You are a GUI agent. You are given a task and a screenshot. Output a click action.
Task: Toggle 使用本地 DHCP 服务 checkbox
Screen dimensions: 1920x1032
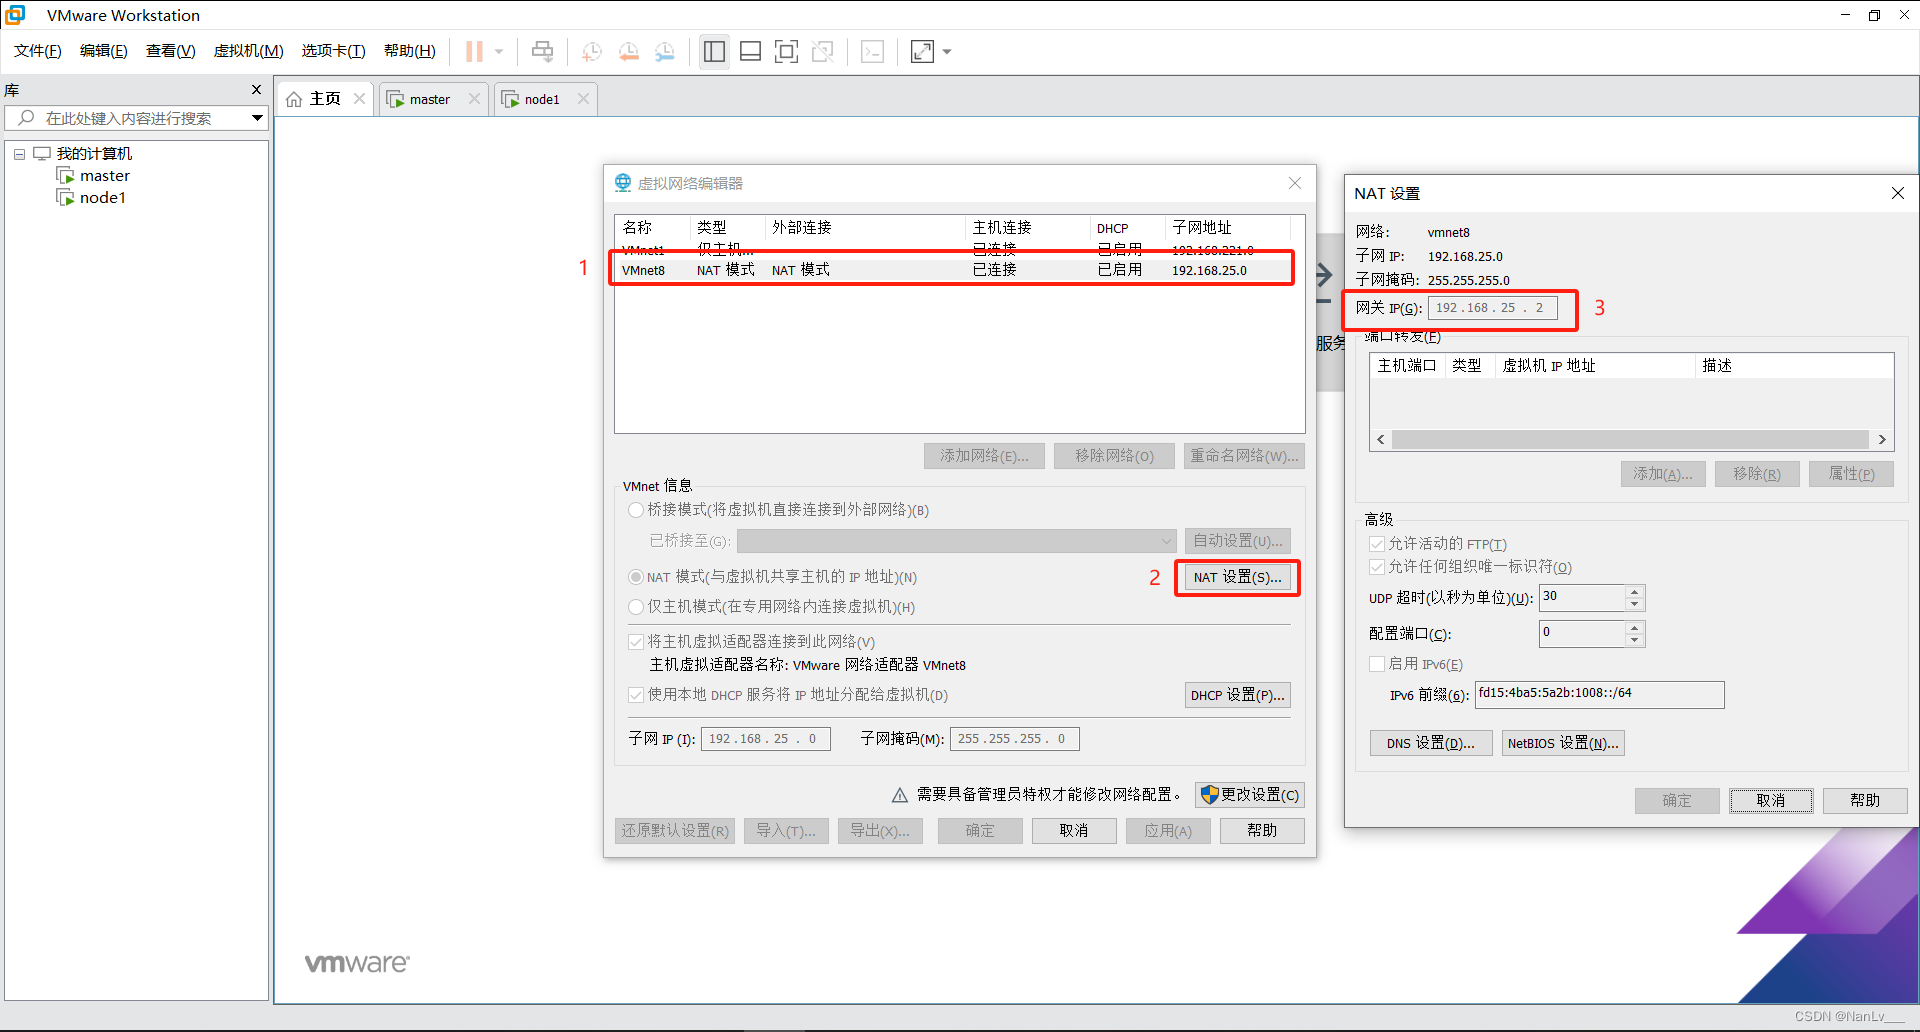tap(635, 694)
